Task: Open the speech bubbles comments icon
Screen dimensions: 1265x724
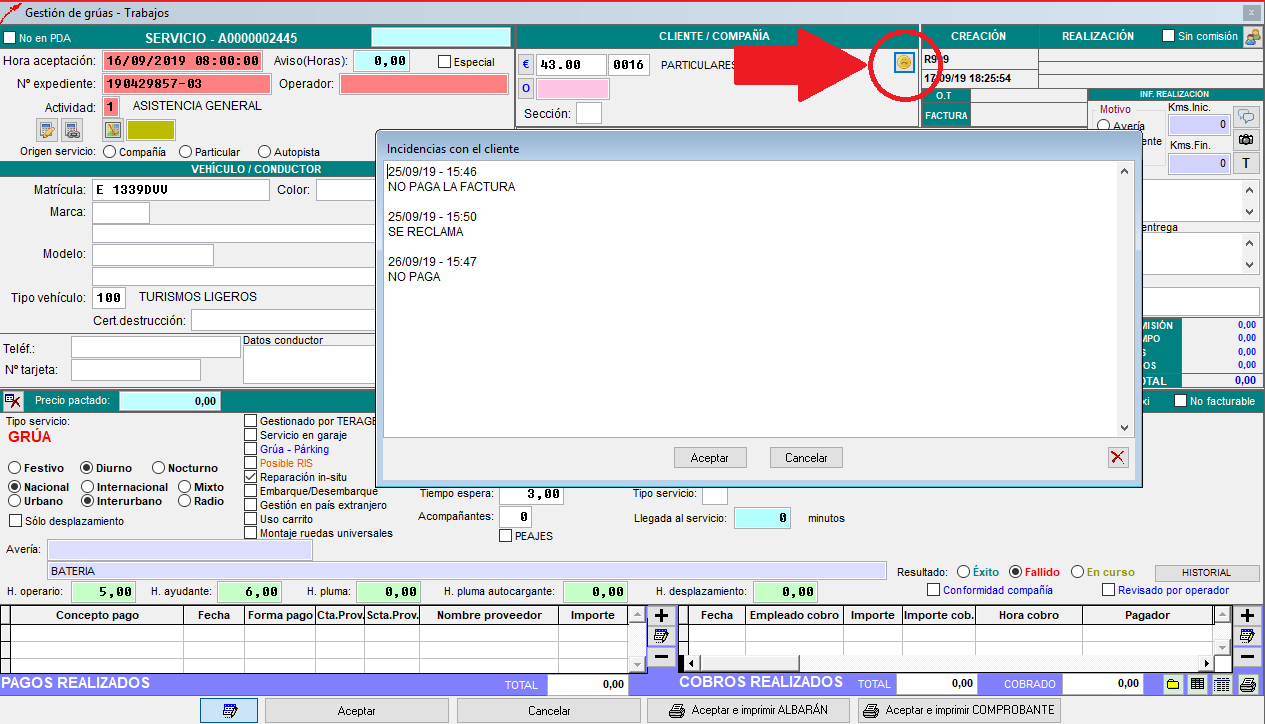Action: (x=1246, y=116)
